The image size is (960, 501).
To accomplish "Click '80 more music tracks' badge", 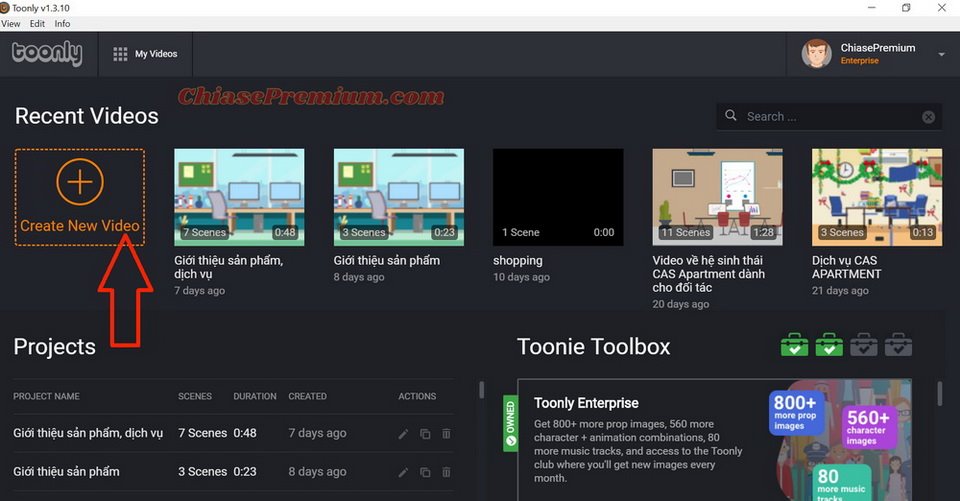I will (841, 482).
